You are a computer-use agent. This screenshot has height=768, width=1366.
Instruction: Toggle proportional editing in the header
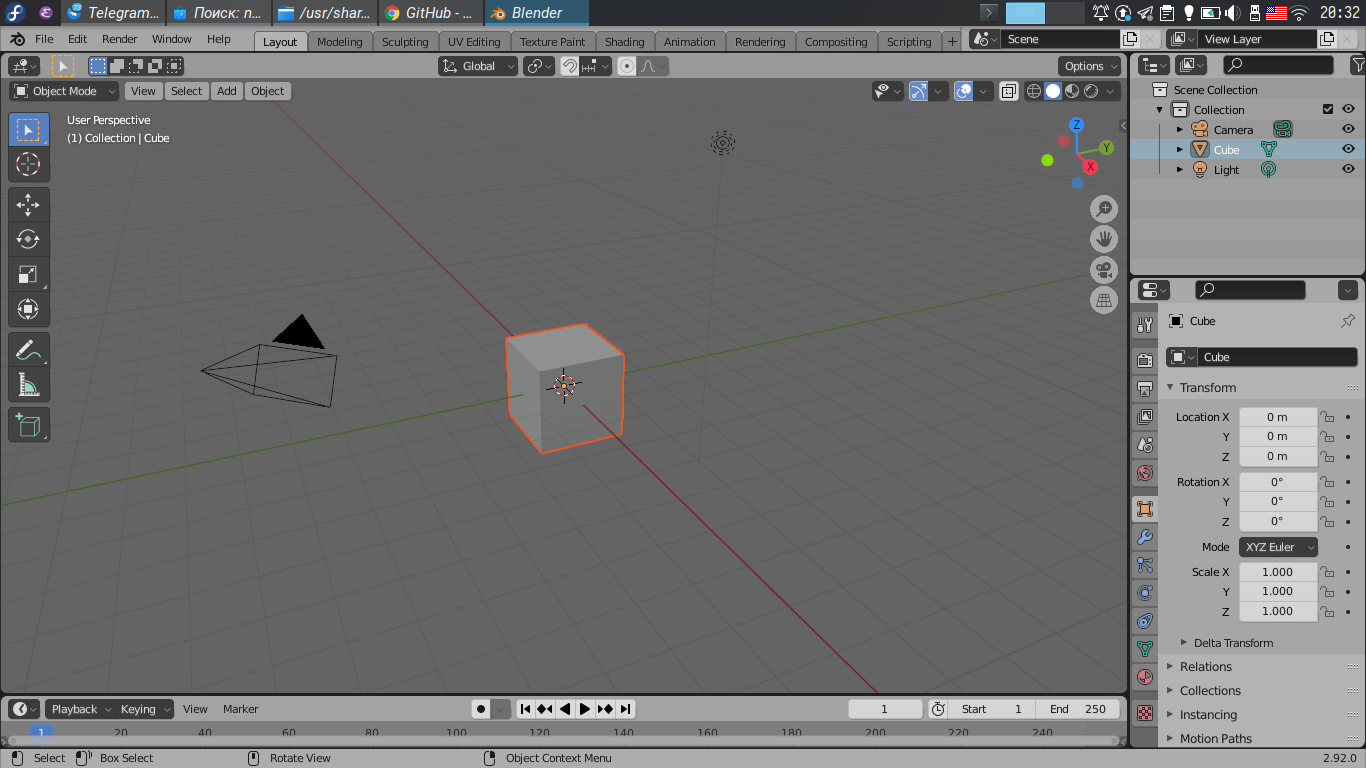(627, 66)
